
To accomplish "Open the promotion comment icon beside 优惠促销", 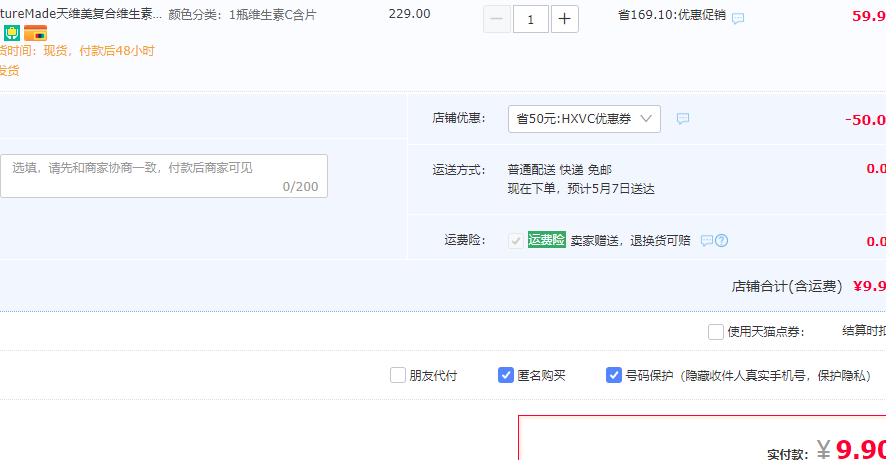I will click(738, 18).
